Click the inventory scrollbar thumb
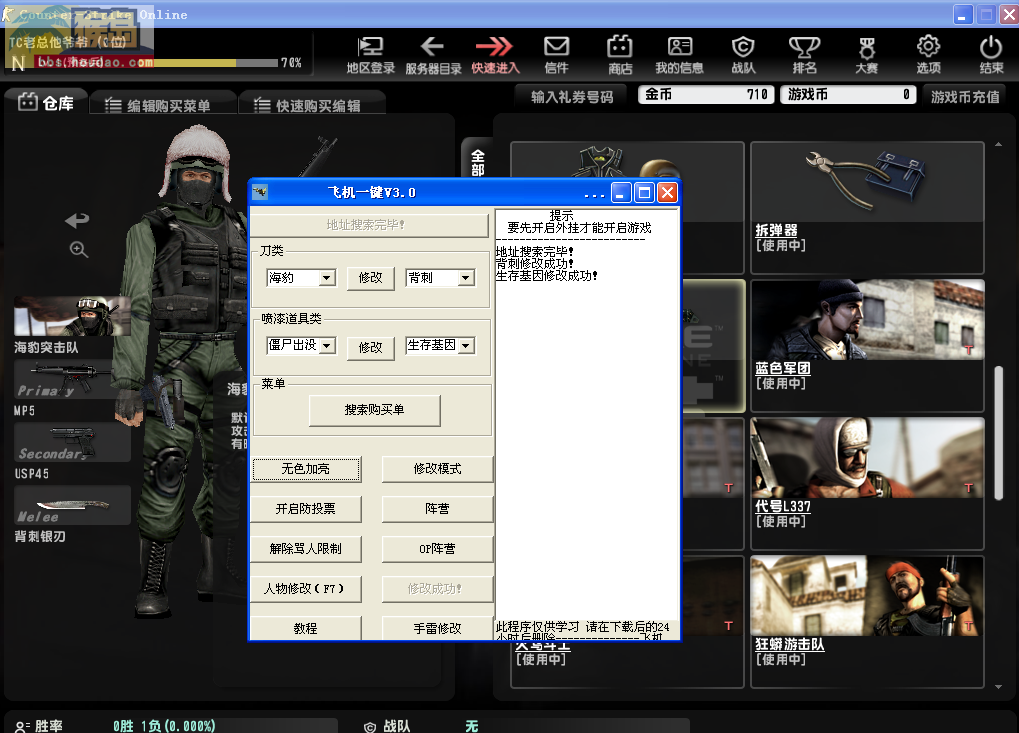 tap(999, 433)
